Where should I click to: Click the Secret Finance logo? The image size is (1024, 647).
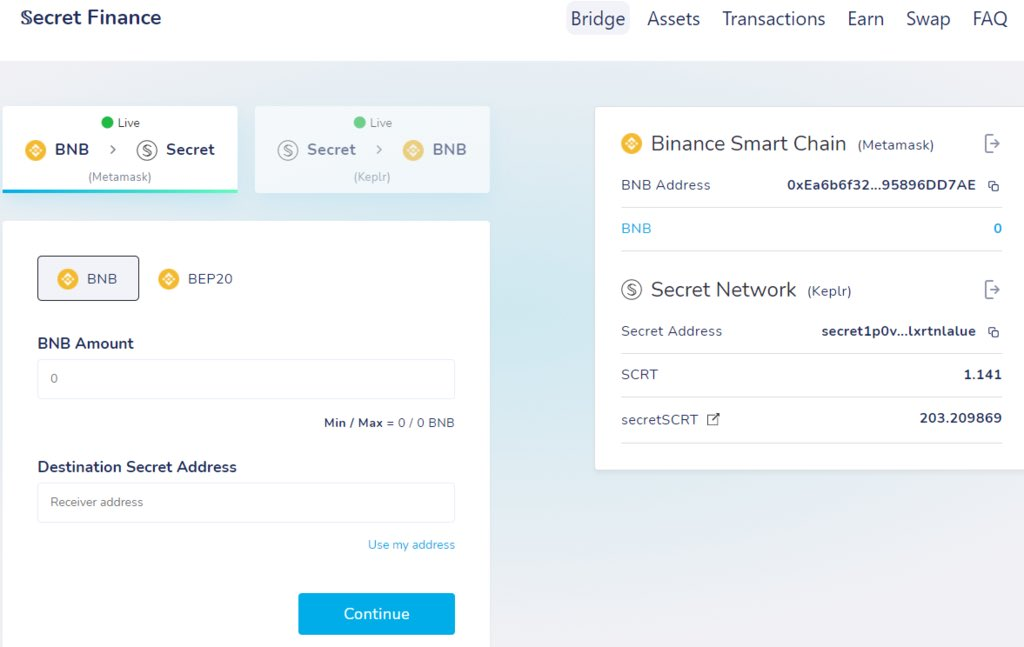[x=91, y=18]
